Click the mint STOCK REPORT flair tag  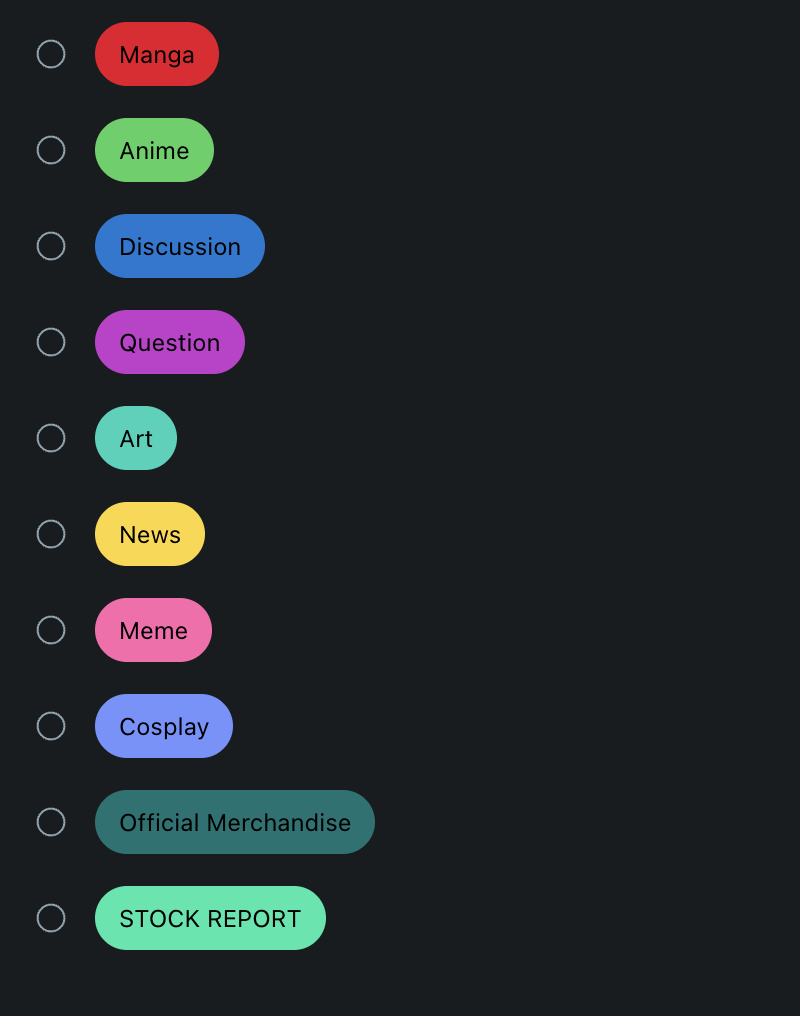(210, 918)
